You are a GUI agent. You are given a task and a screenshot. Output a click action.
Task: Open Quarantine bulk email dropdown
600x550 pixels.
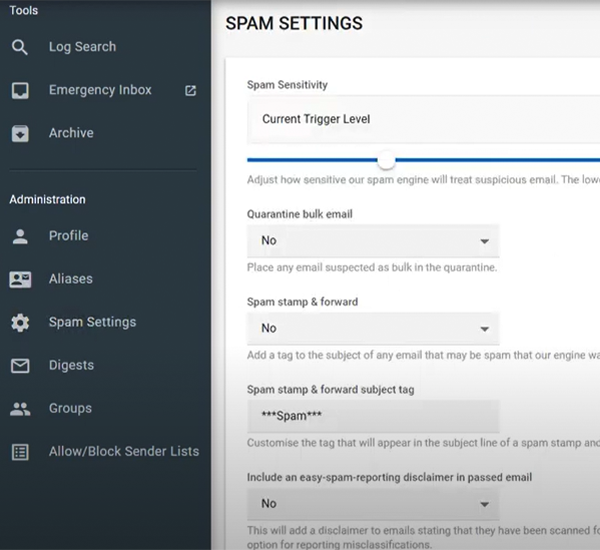373,241
